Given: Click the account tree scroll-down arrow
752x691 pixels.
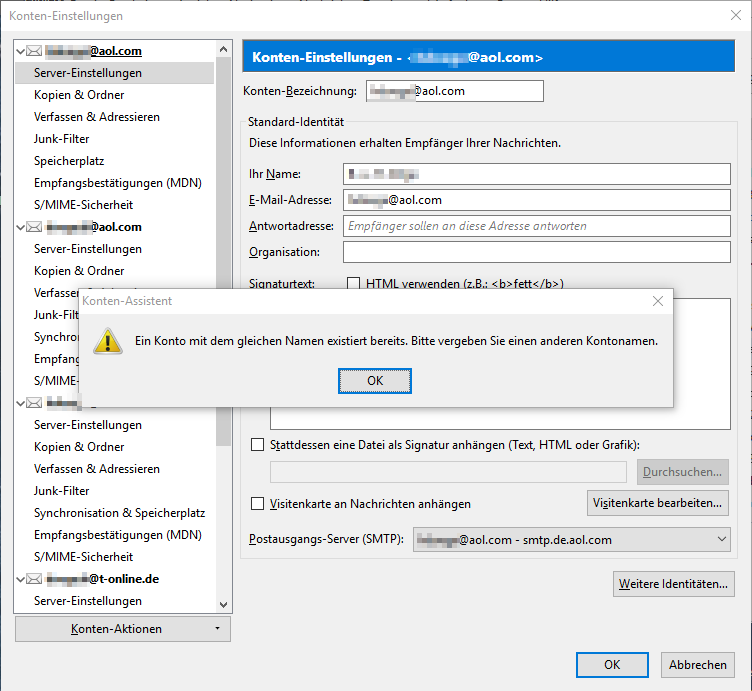Looking at the screenshot, I should click(x=223, y=604).
